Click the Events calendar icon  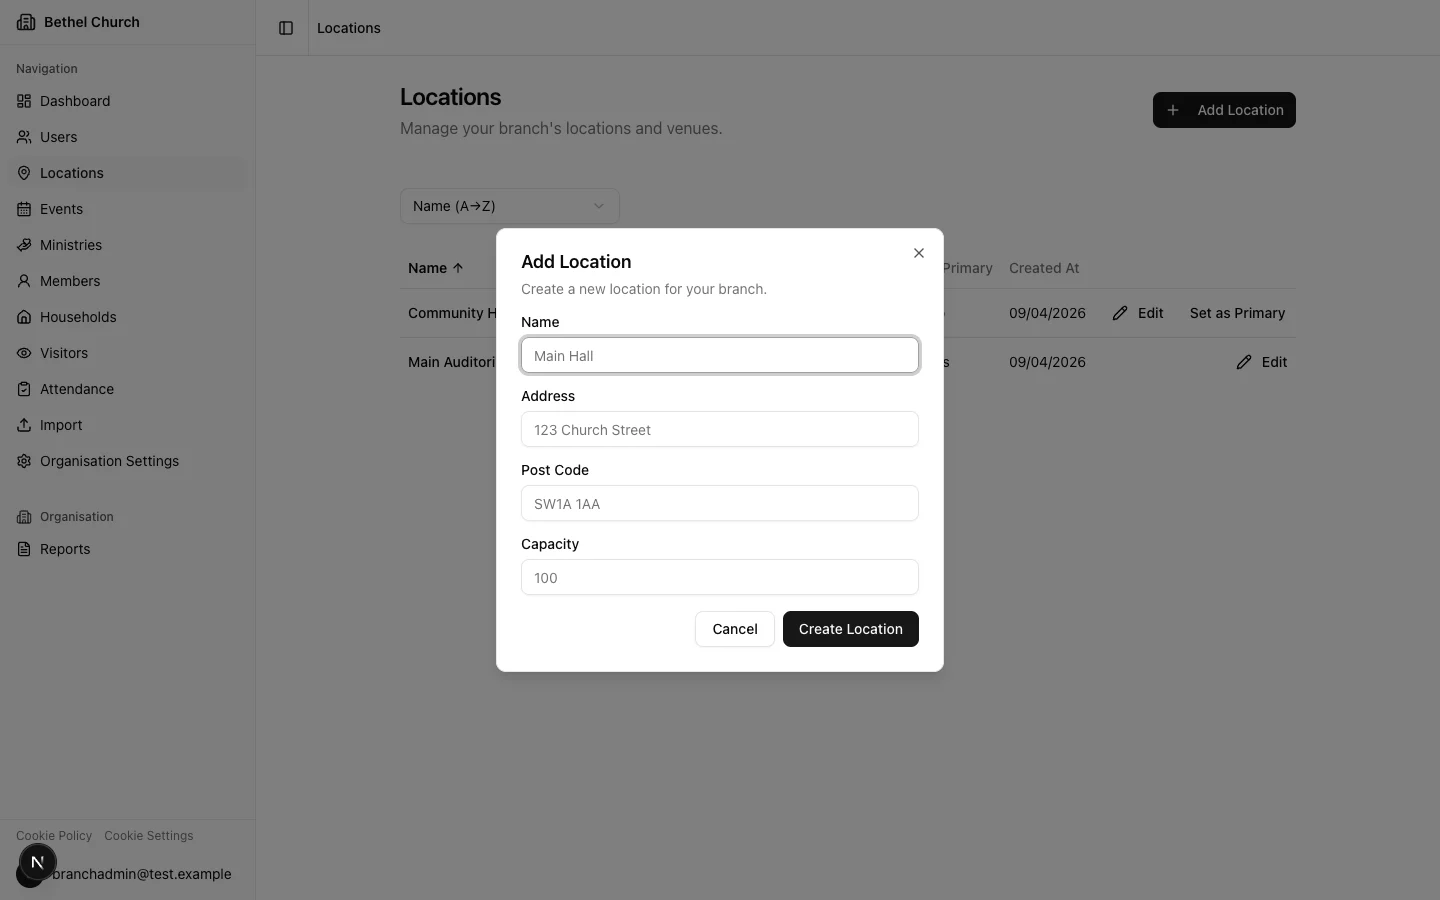(x=24, y=209)
